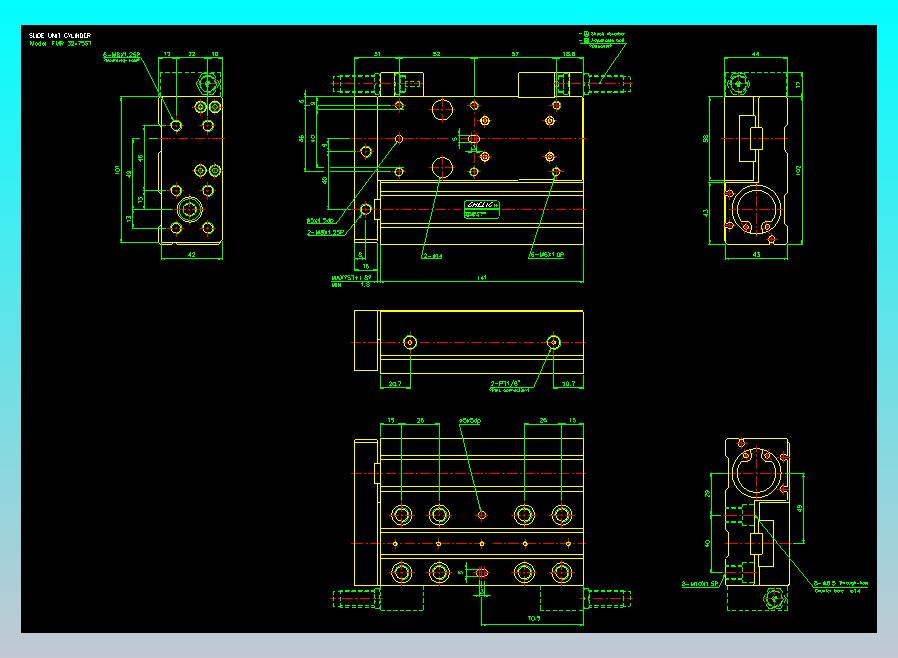
Task: Select the CHELIC nameplate on the cylinder body
Action: tap(482, 210)
